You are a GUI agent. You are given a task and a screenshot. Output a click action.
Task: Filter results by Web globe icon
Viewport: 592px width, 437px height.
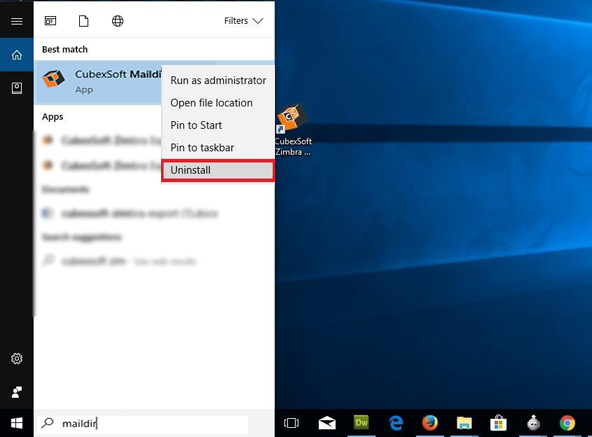coord(117,21)
